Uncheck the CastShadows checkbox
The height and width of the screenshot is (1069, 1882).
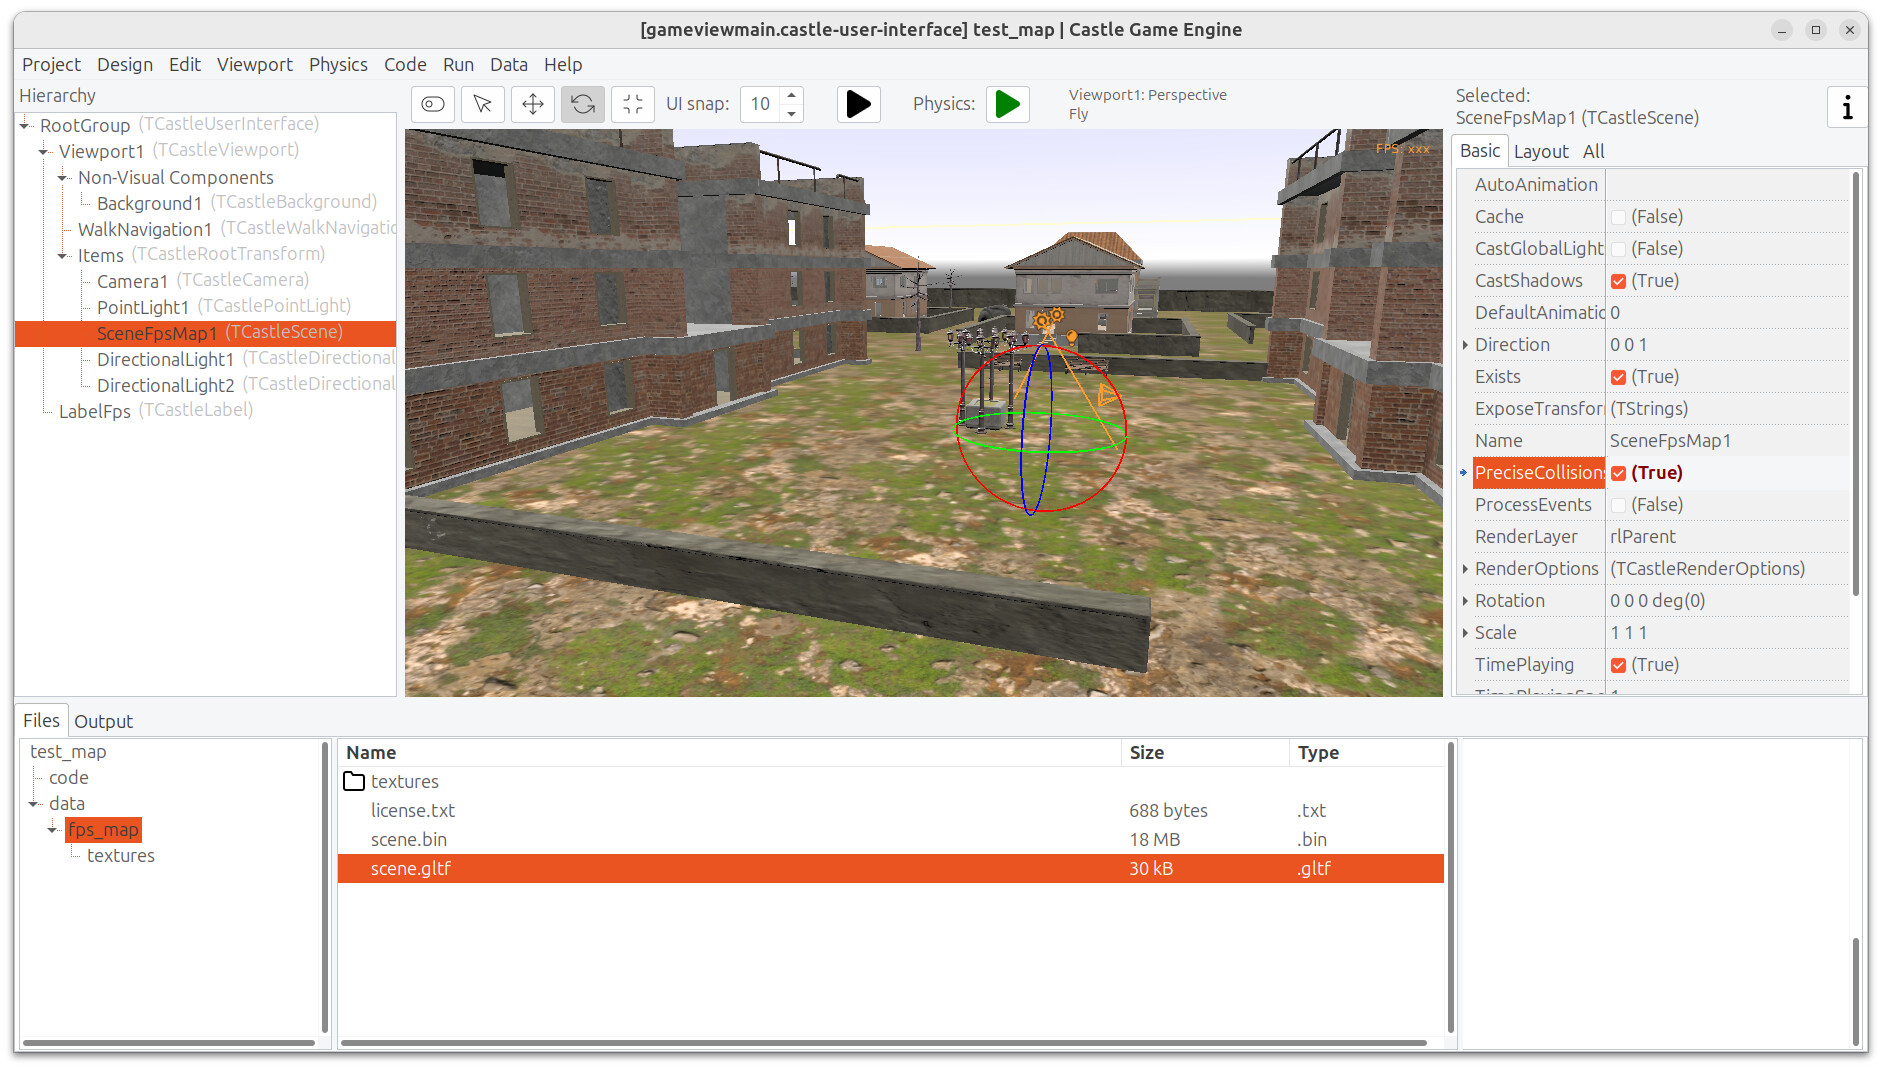1618,281
